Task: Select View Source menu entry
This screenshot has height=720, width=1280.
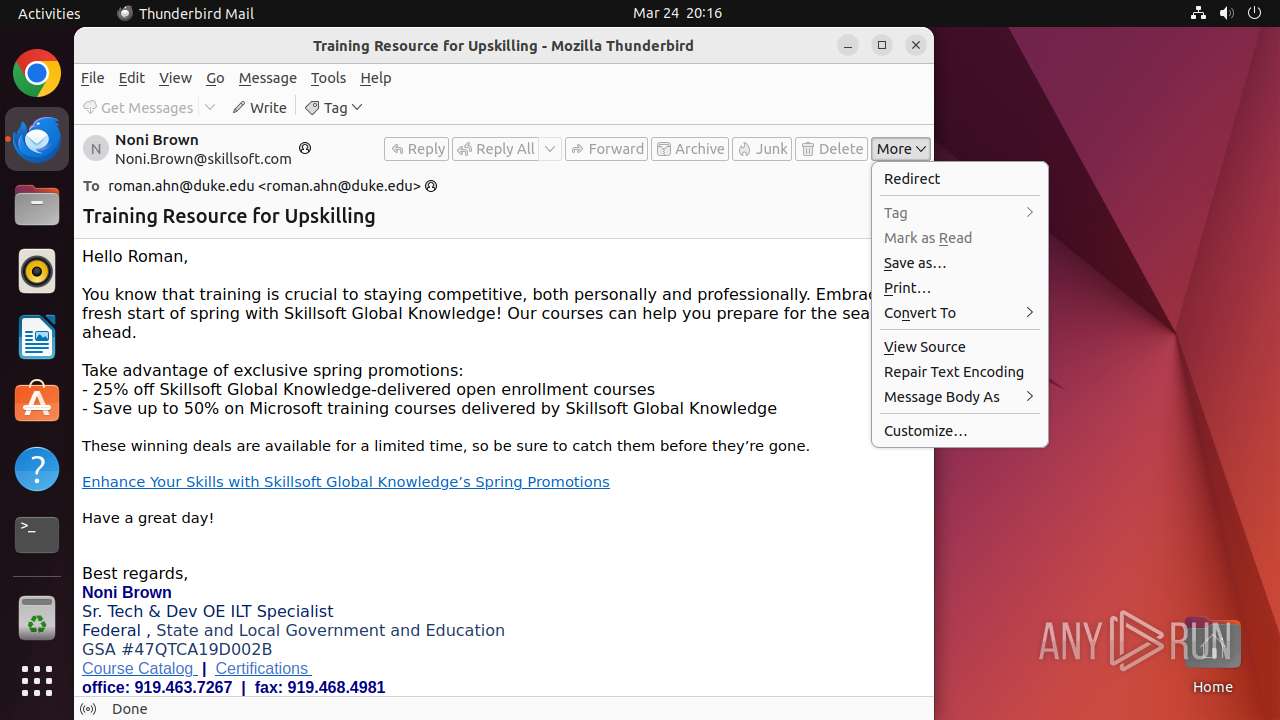Action: (959, 347)
